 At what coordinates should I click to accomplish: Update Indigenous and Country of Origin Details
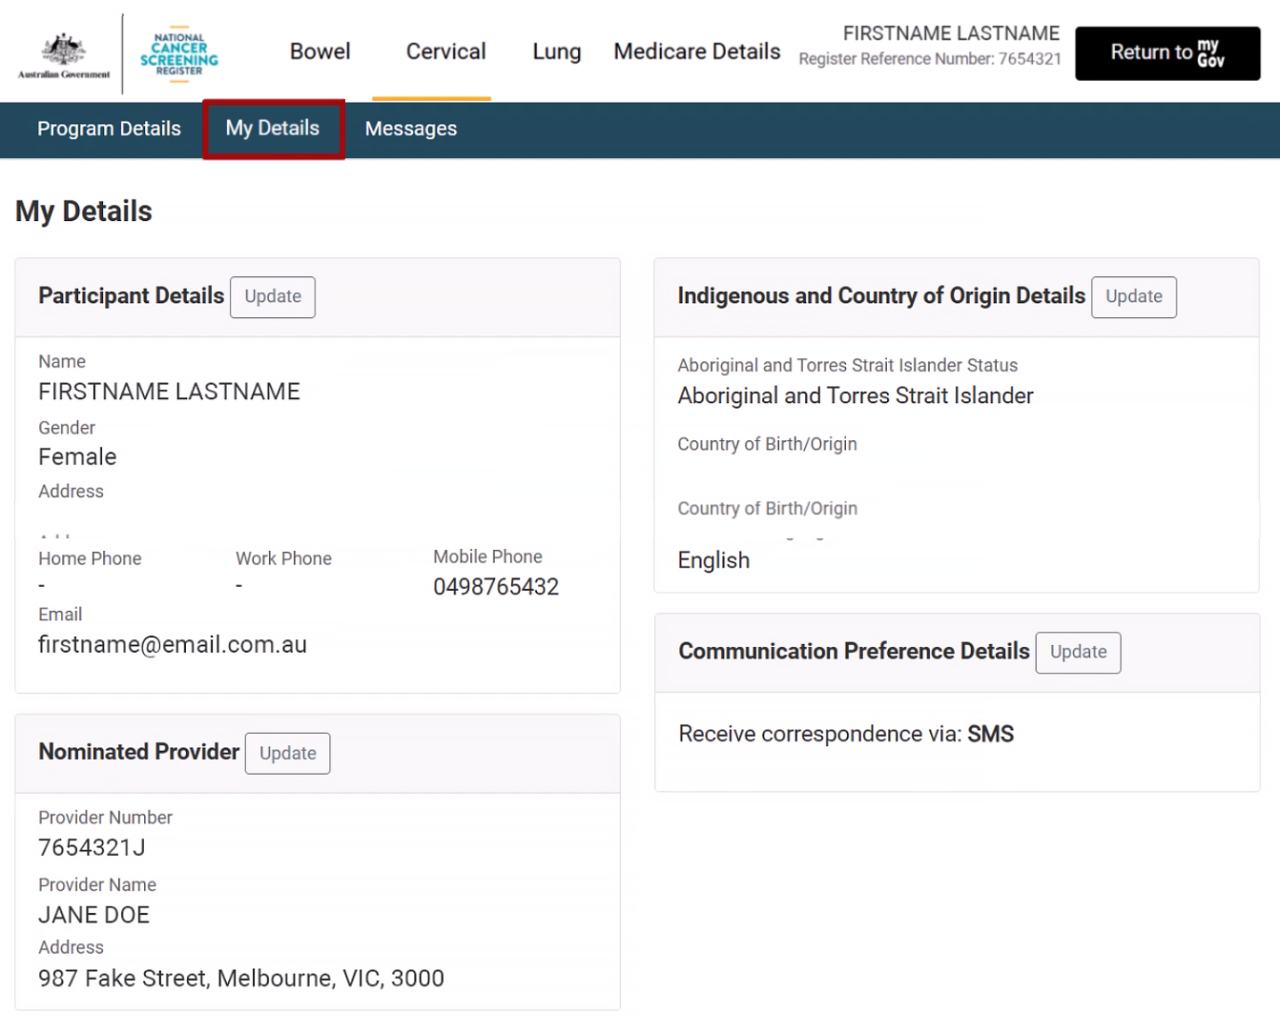[1134, 297]
